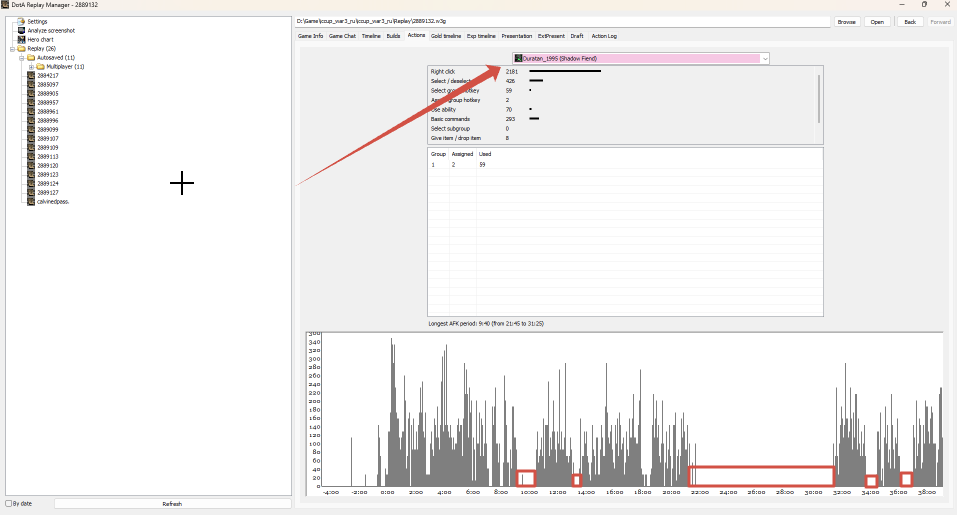Click the calvinedpass replay icon
The height and width of the screenshot is (515, 957).
point(31,201)
